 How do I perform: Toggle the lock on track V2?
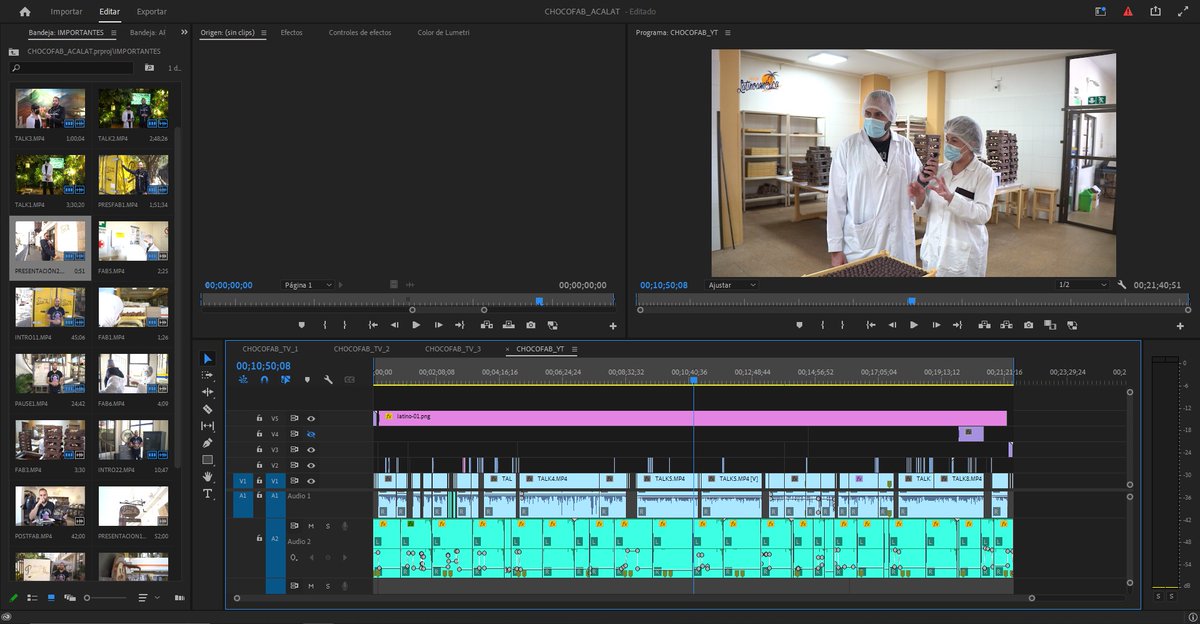tap(259, 466)
